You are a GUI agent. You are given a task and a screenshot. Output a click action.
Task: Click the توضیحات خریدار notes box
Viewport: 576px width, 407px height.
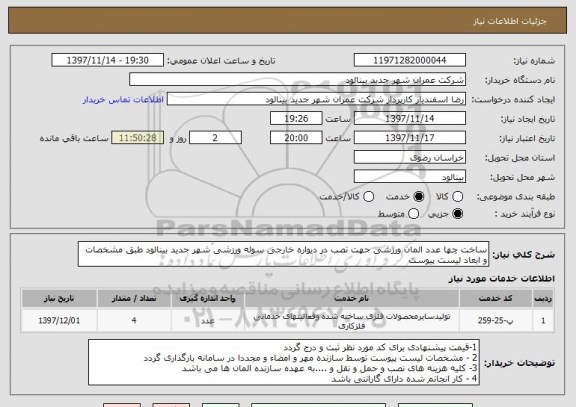284,362
